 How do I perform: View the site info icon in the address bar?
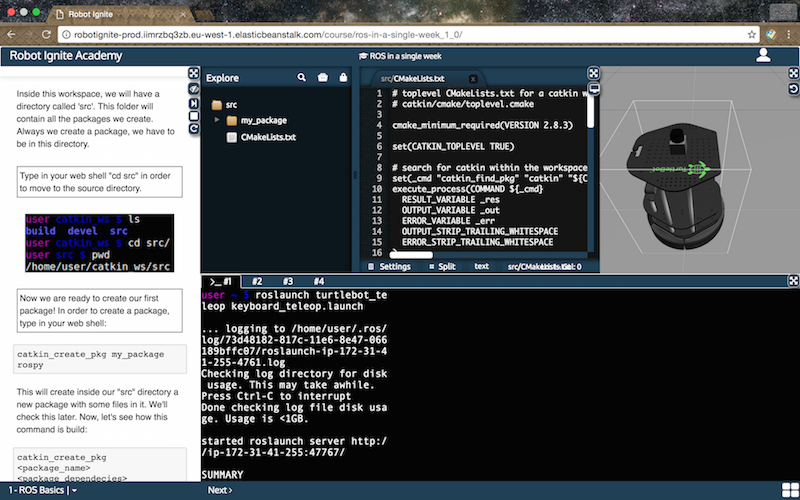[x=66, y=35]
